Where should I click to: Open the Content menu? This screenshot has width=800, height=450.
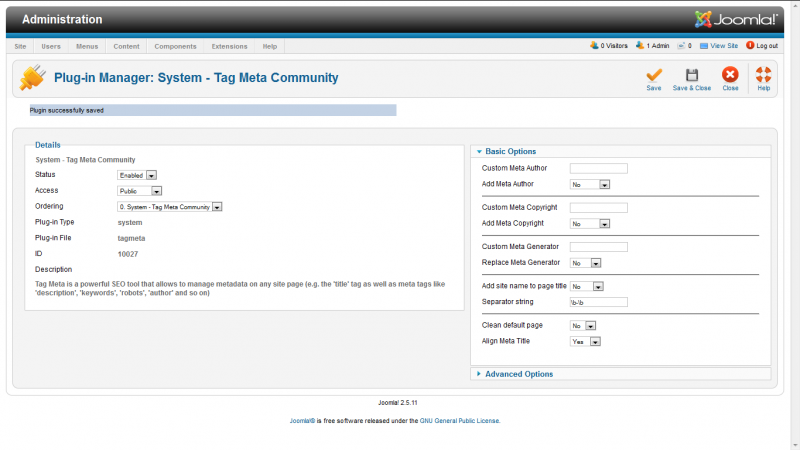pyautogui.click(x=127, y=46)
